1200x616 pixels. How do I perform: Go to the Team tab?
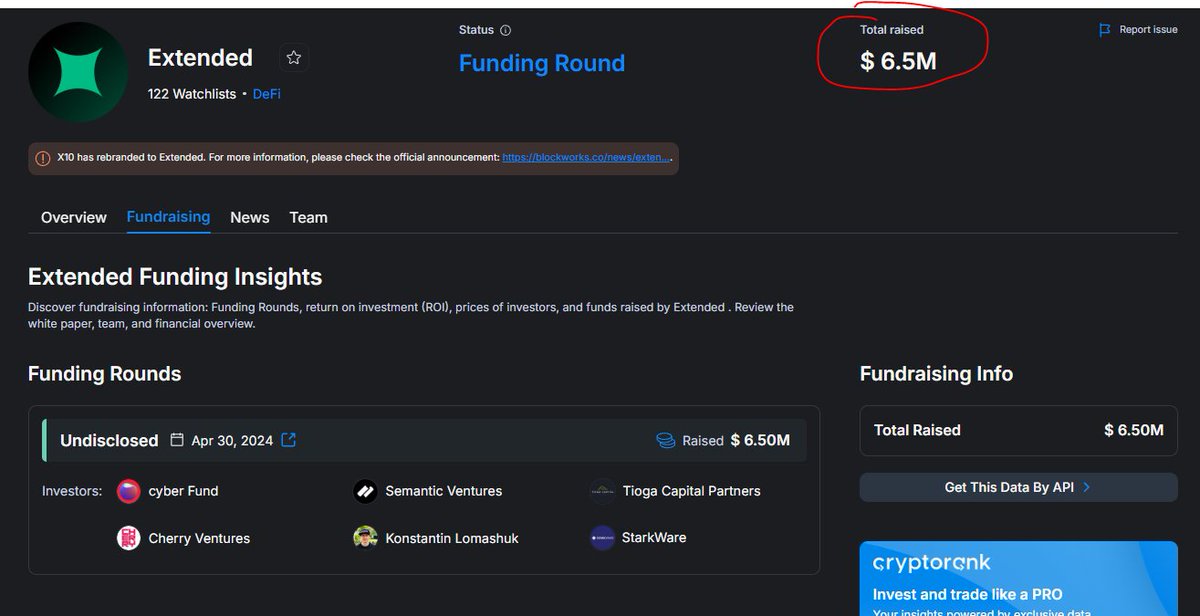[308, 217]
